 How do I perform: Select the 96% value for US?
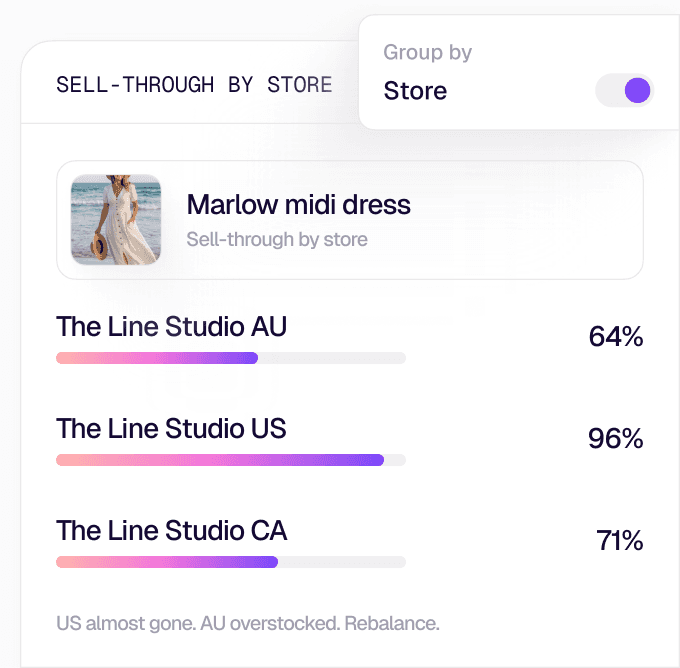tap(615, 438)
